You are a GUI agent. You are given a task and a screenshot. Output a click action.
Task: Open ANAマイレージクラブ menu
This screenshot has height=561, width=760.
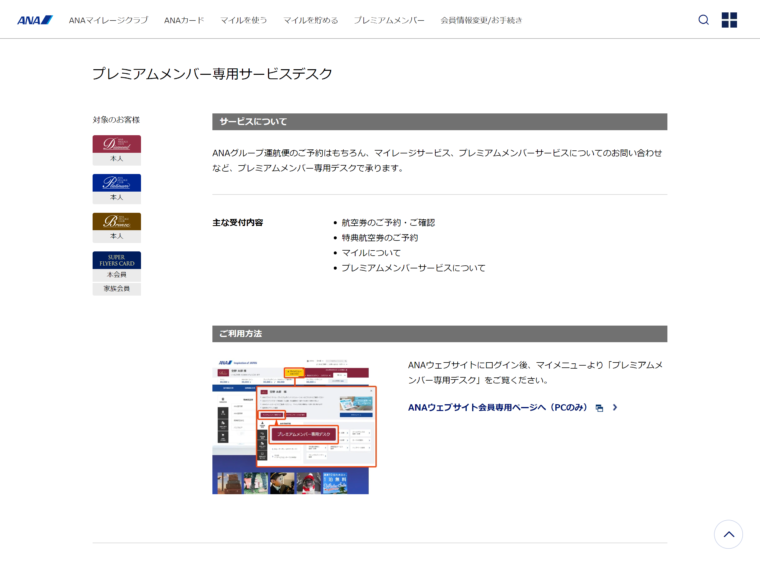(109, 20)
